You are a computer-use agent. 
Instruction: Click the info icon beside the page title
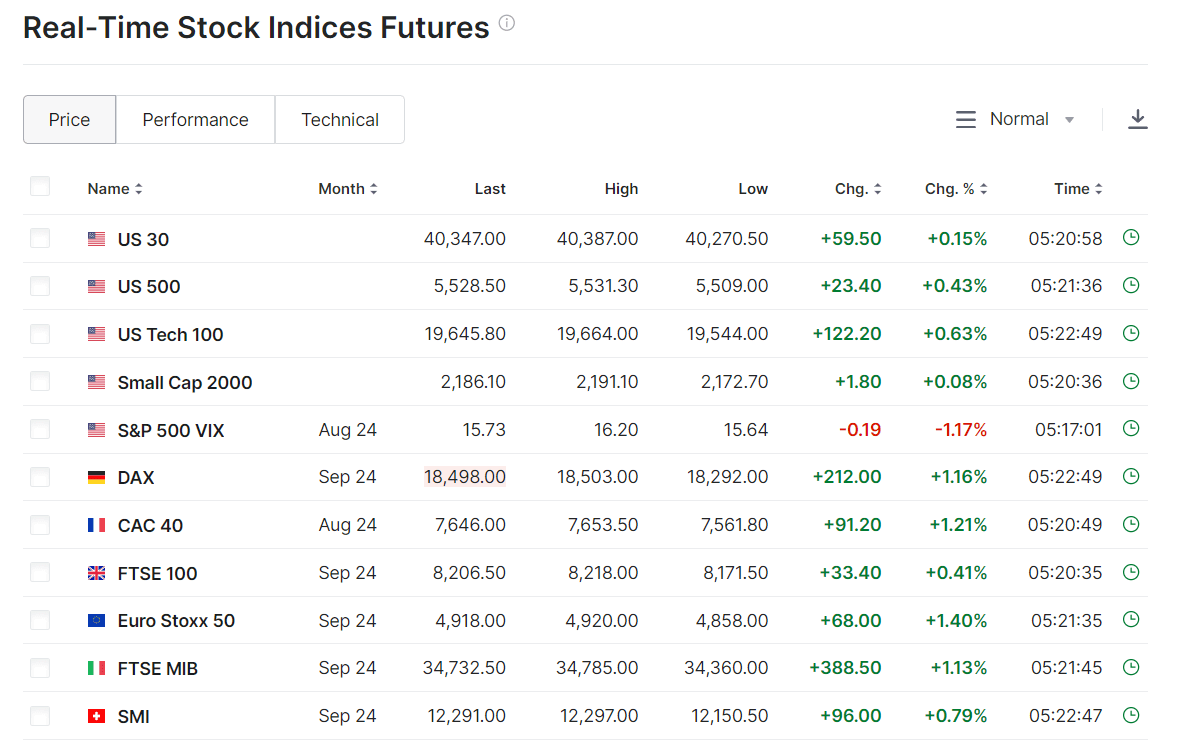(507, 23)
